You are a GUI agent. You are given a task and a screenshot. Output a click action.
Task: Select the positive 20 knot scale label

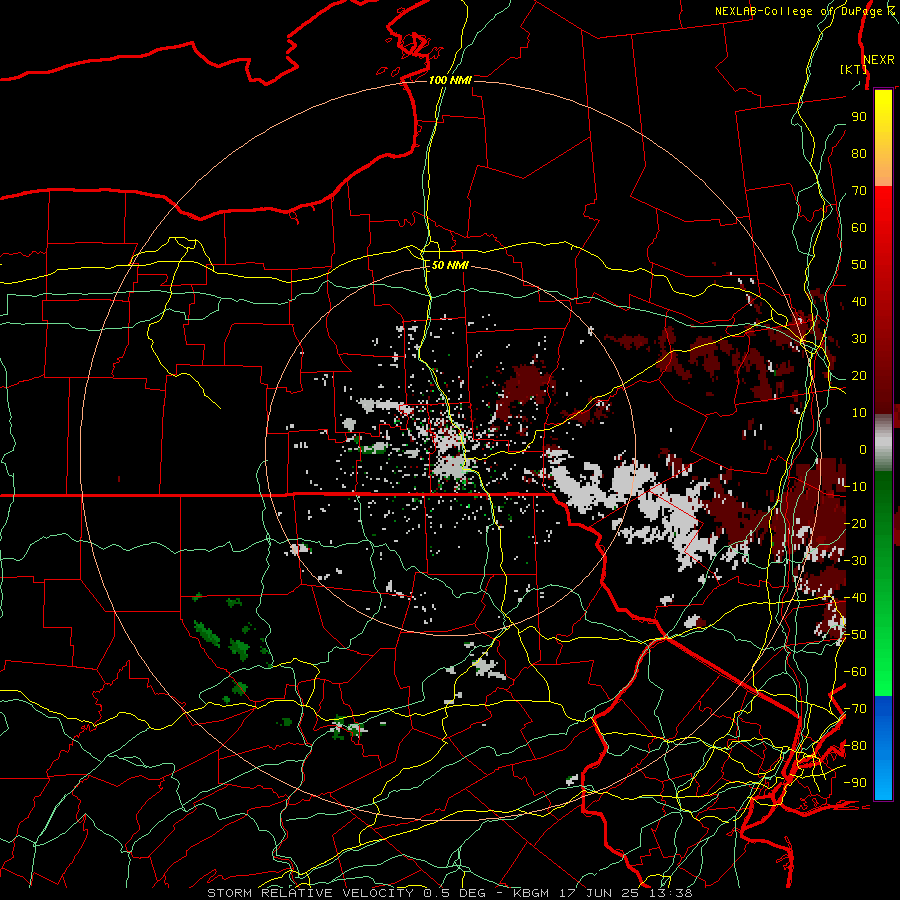pos(859,375)
